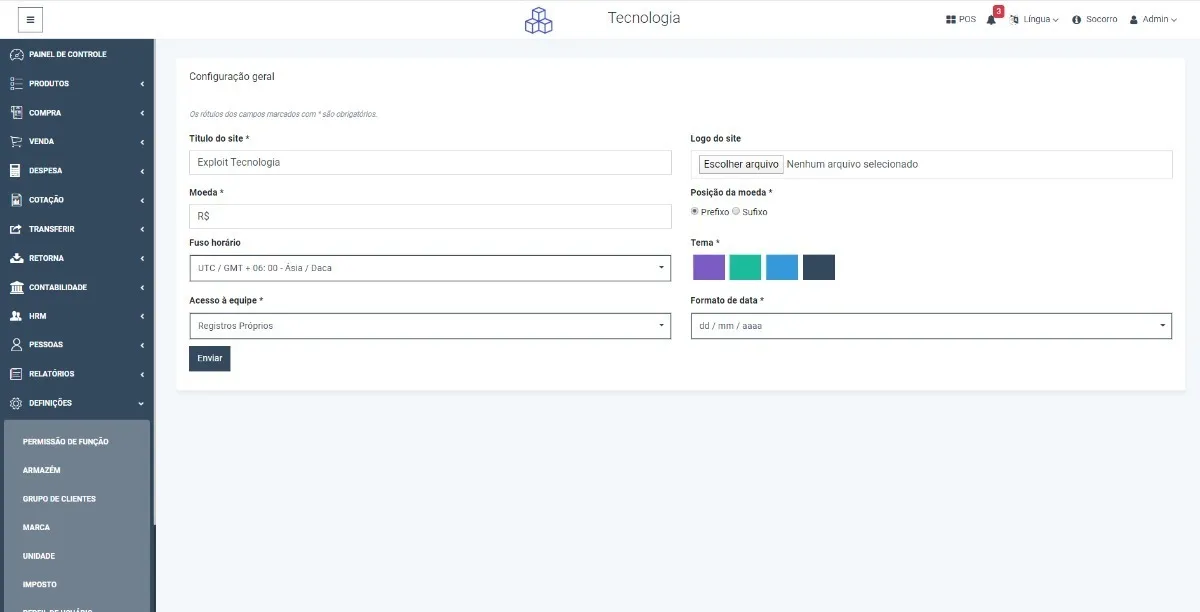Click the Contabilidade bank icon
Screen dimensions: 1200x612
coord(16,287)
